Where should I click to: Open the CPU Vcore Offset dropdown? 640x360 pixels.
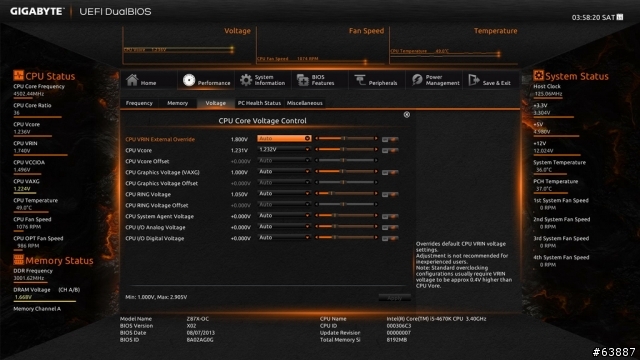(284, 160)
